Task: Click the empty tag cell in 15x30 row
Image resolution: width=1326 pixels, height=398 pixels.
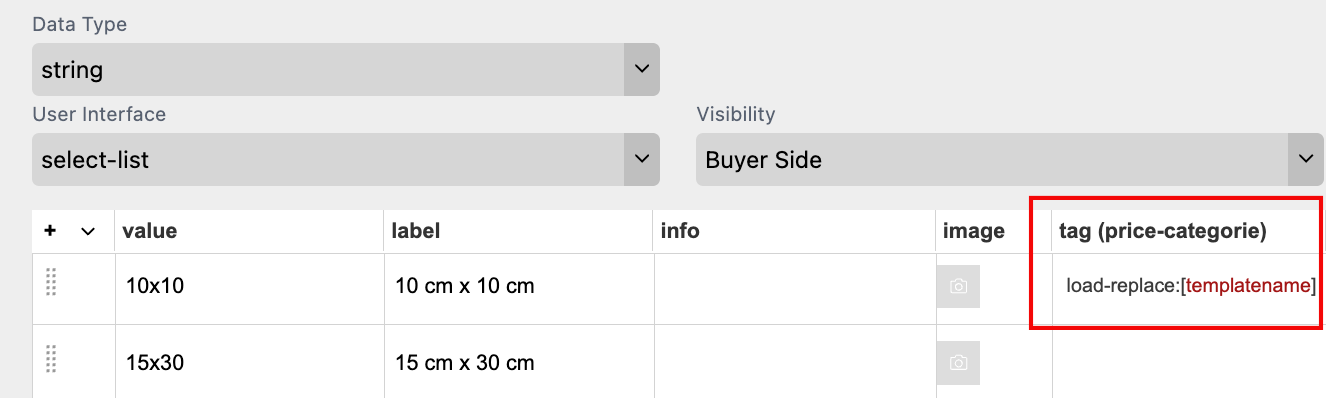Action: 1189,362
